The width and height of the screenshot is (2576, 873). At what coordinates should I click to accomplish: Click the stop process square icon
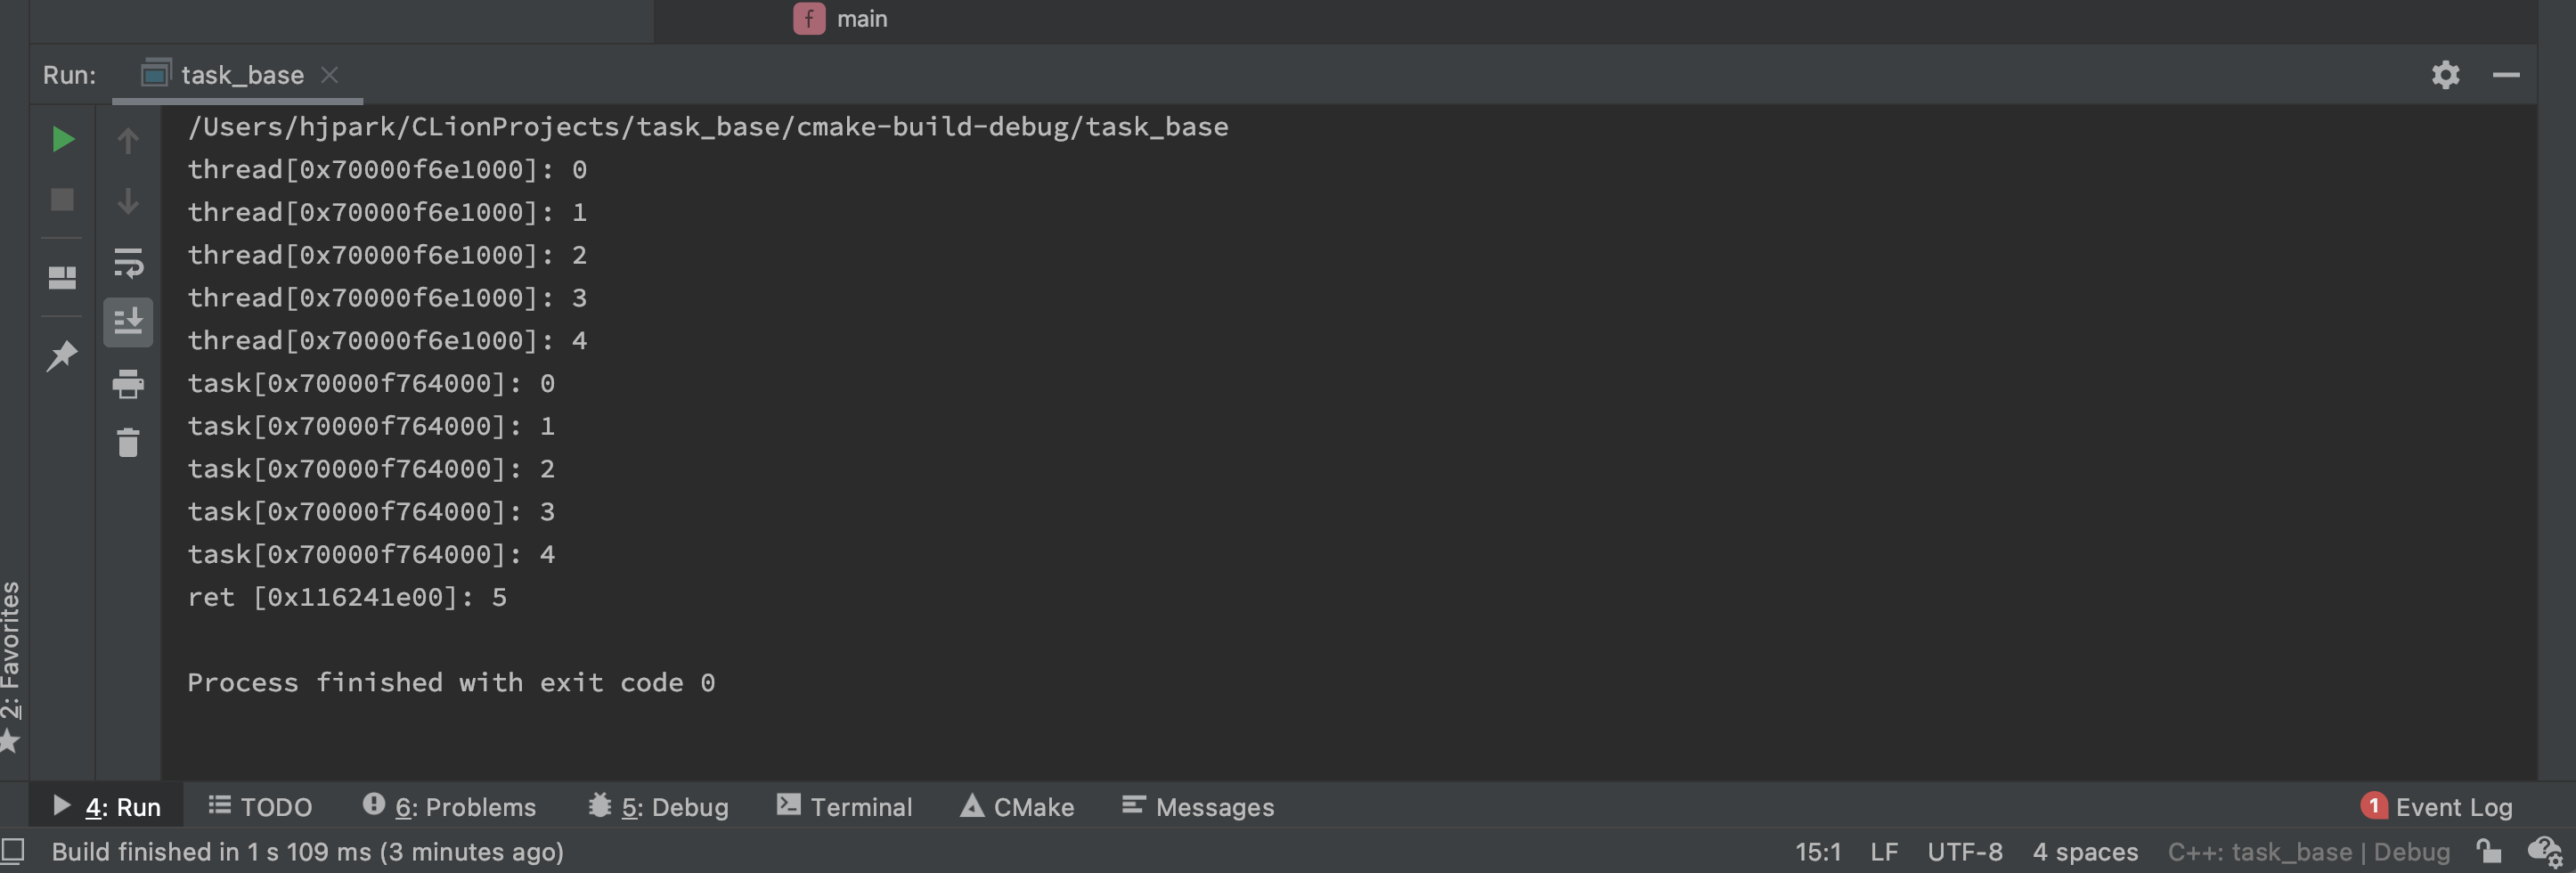click(x=62, y=199)
